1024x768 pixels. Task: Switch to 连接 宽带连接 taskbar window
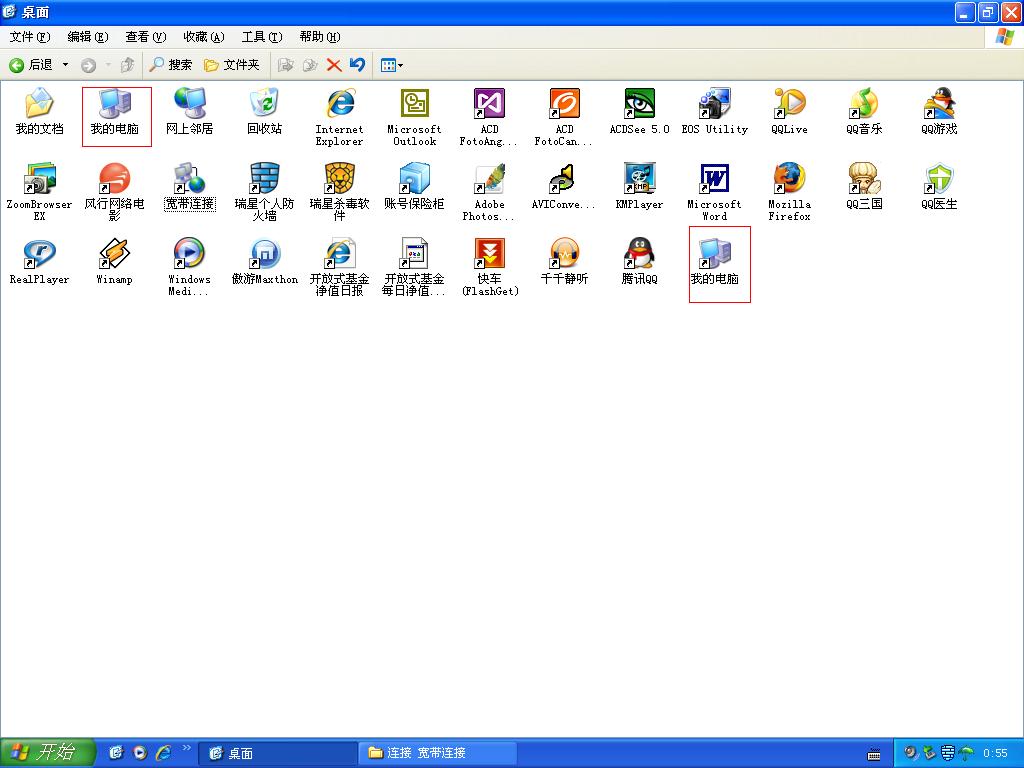pos(438,753)
